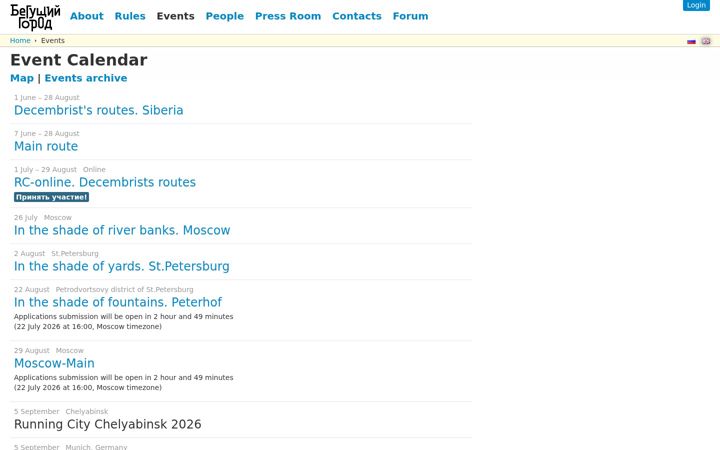This screenshot has height=450, width=720.
Task: Click the 'Petrodvortsovy district of St.Petersburg' label
Action: click(x=124, y=289)
